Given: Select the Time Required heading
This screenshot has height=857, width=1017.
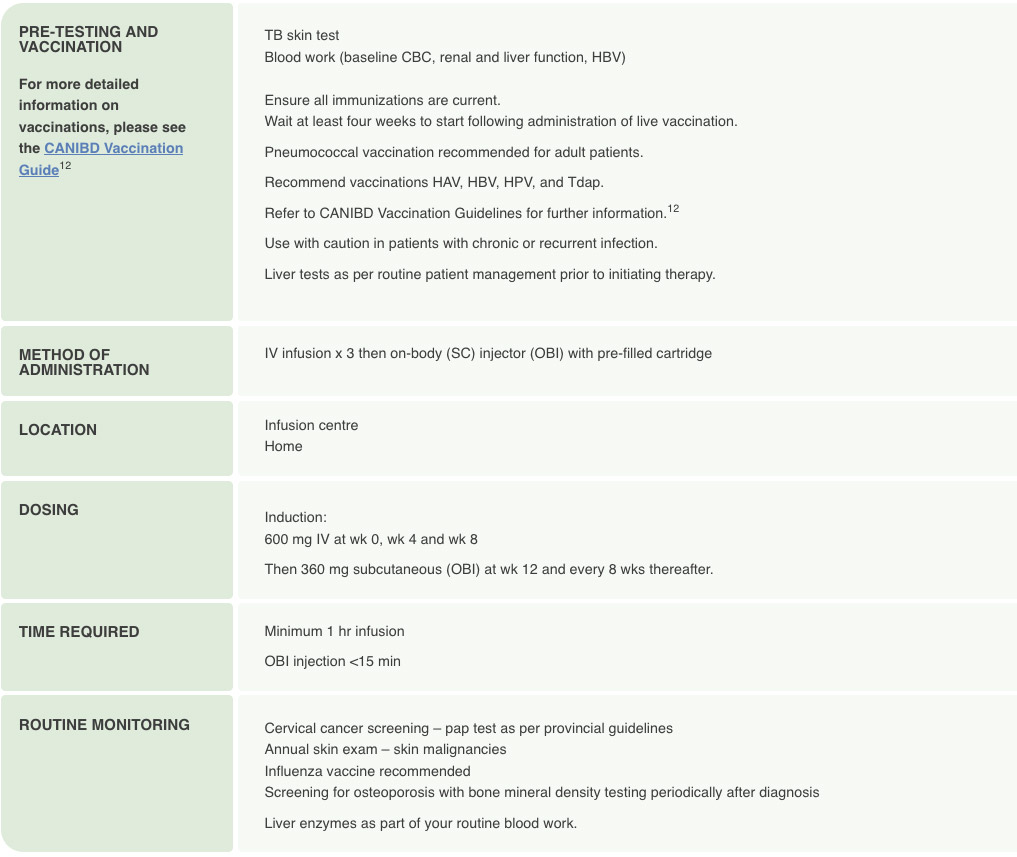Looking at the screenshot, I should click(x=79, y=632).
